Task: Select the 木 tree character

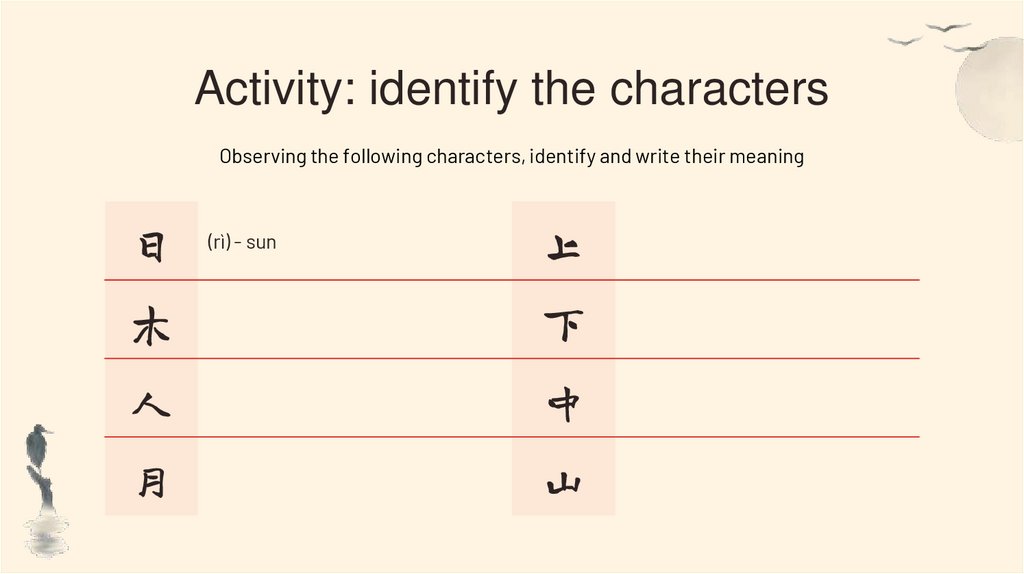Action: pyautogui.click(x=151, y=327)
